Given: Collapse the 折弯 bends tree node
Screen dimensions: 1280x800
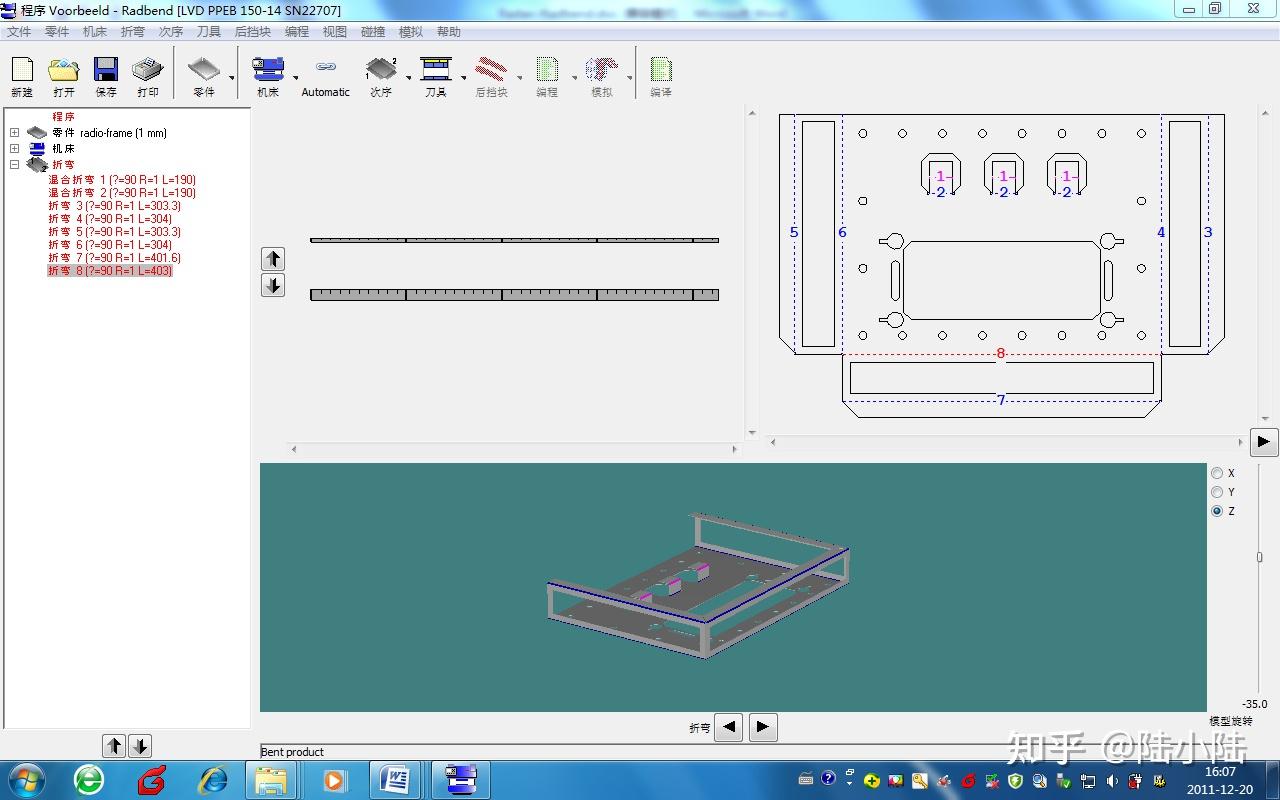Looking at the screenshot, I should point(14,164).
